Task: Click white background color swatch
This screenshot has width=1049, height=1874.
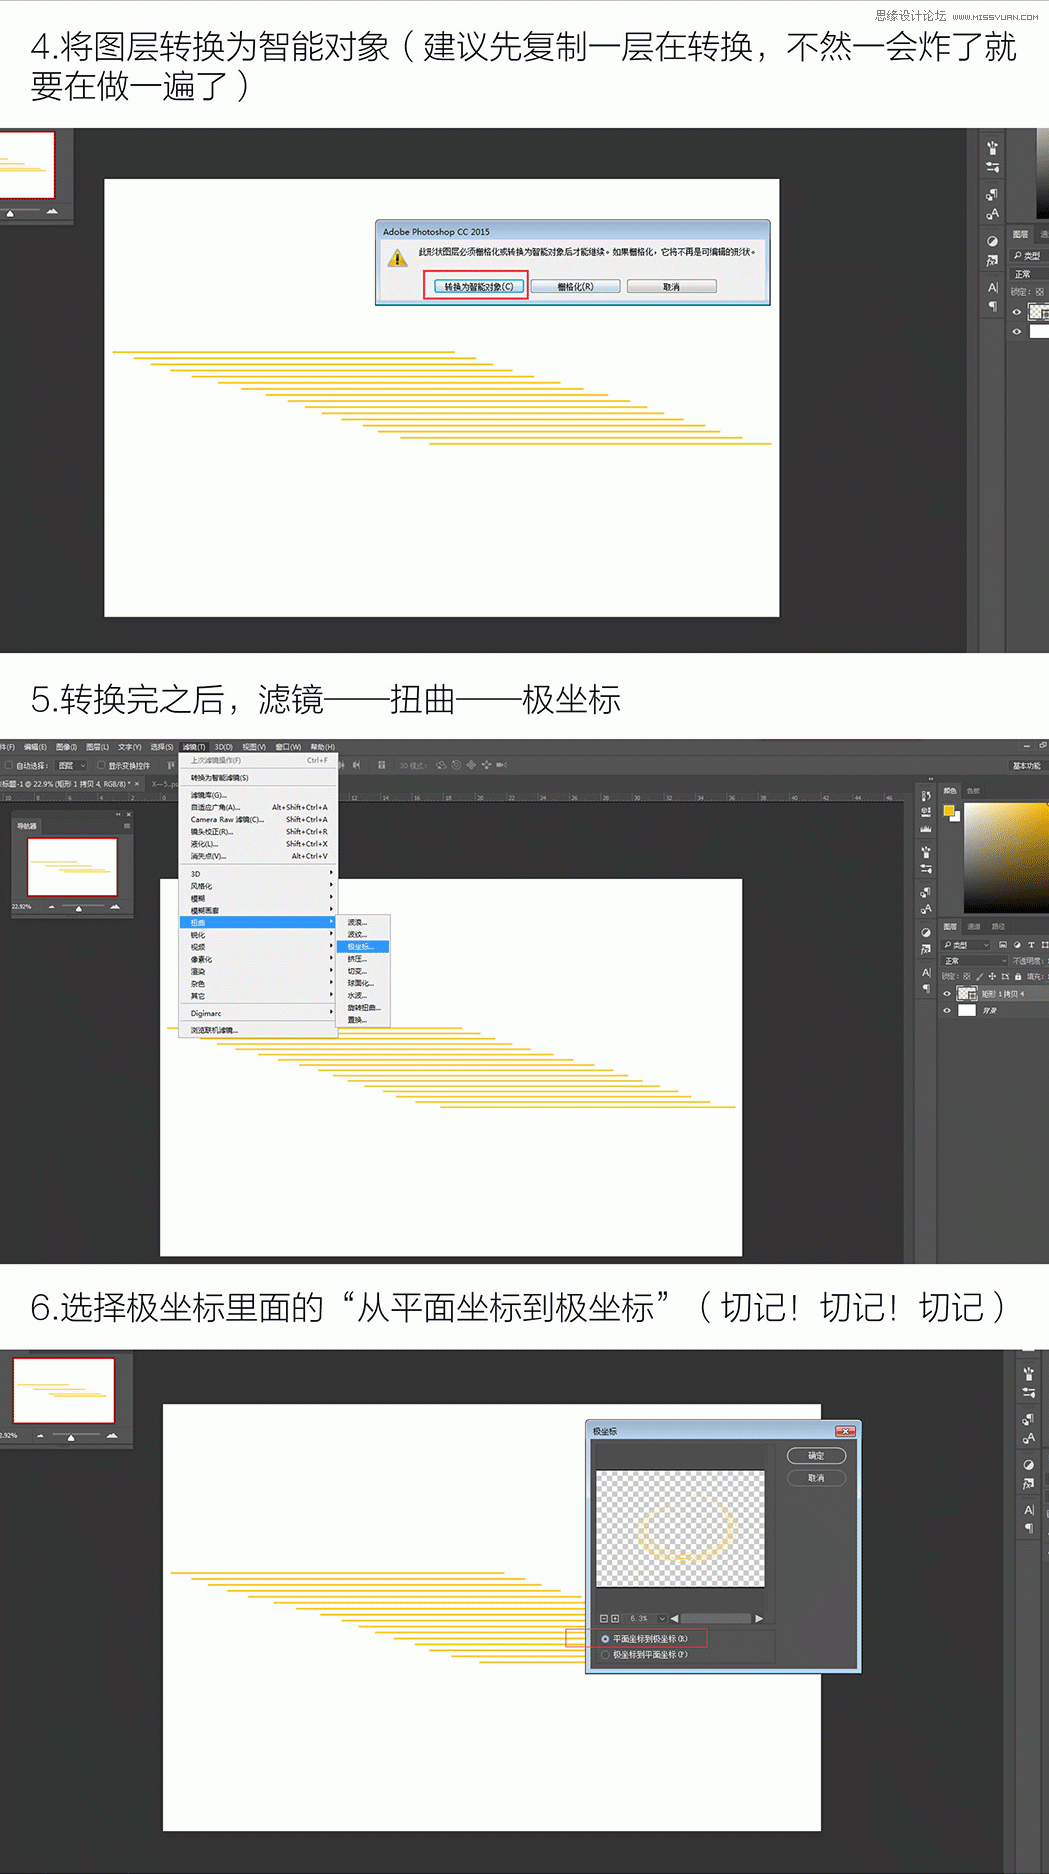Action: (957, 818)
